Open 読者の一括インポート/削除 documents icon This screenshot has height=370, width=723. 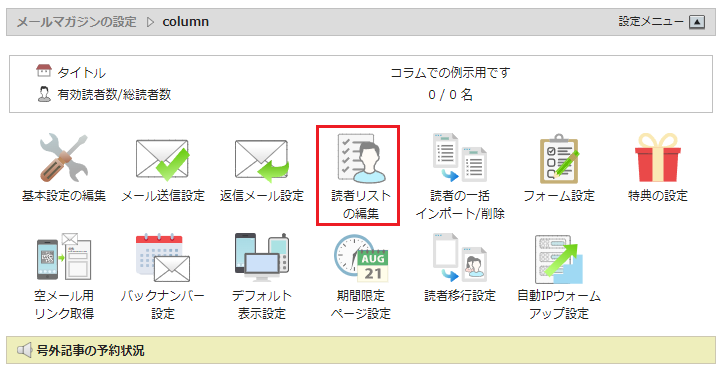pos(460,157)
